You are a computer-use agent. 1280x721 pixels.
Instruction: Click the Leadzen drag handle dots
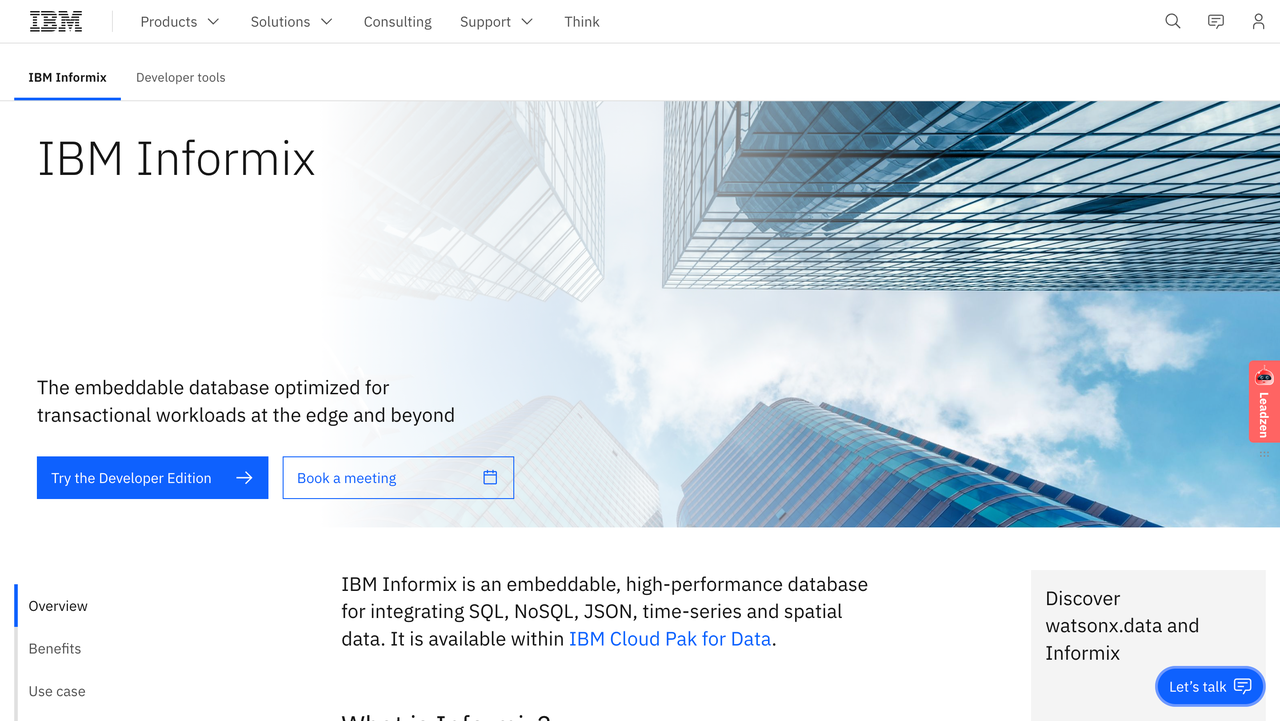1264,454
